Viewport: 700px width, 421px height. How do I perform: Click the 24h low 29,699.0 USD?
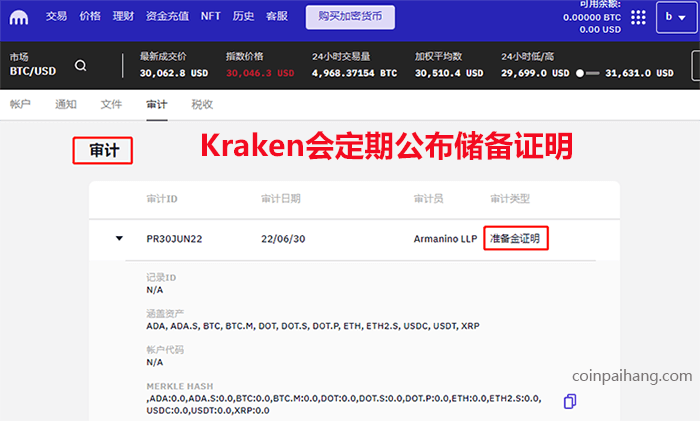pyautogui.click(x=535, y=73)
